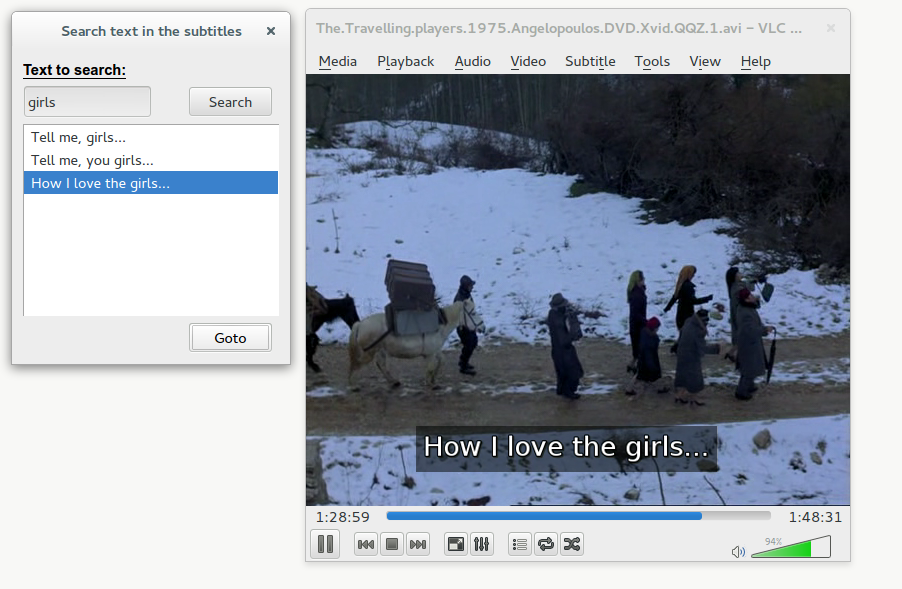902x589 pixels.
Task: Open the Subtitle menu
Action: 590,62
